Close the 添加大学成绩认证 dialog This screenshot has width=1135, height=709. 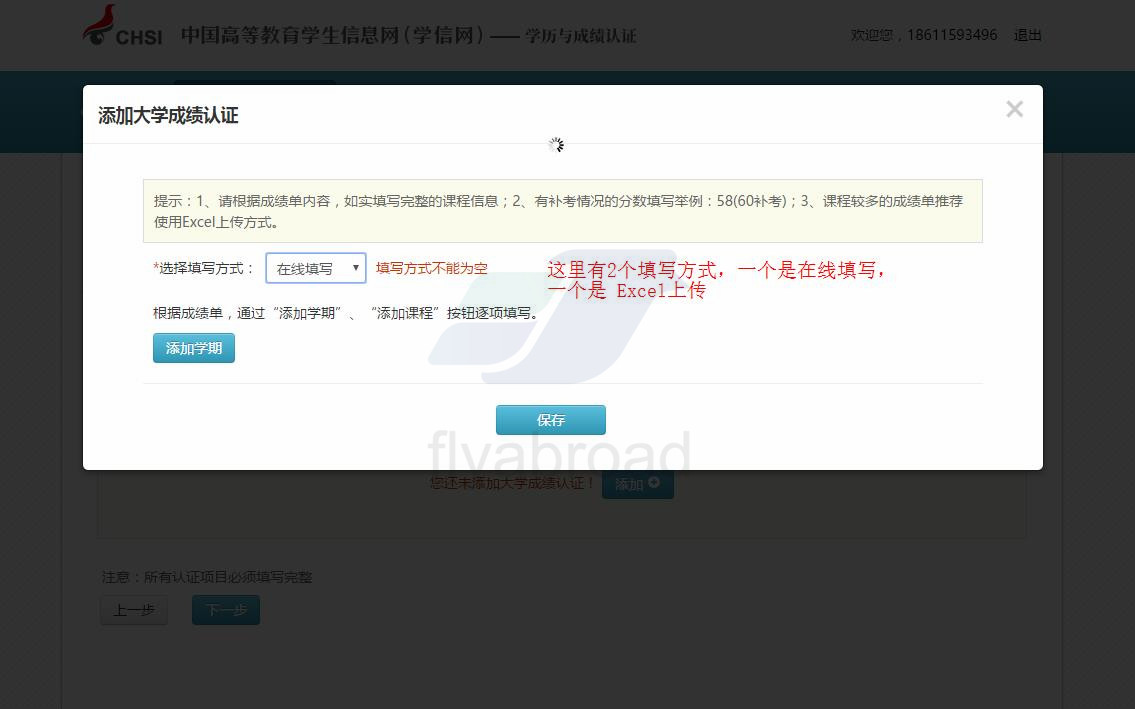1014,110
